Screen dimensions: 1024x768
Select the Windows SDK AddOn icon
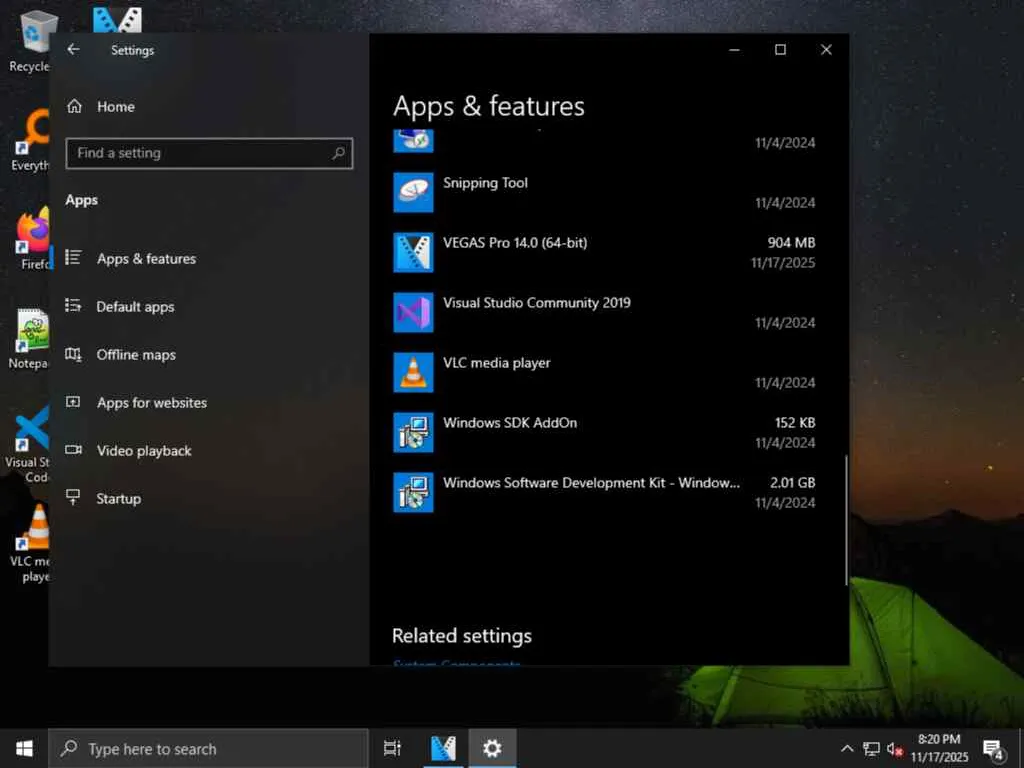click(x=413, y=433)
